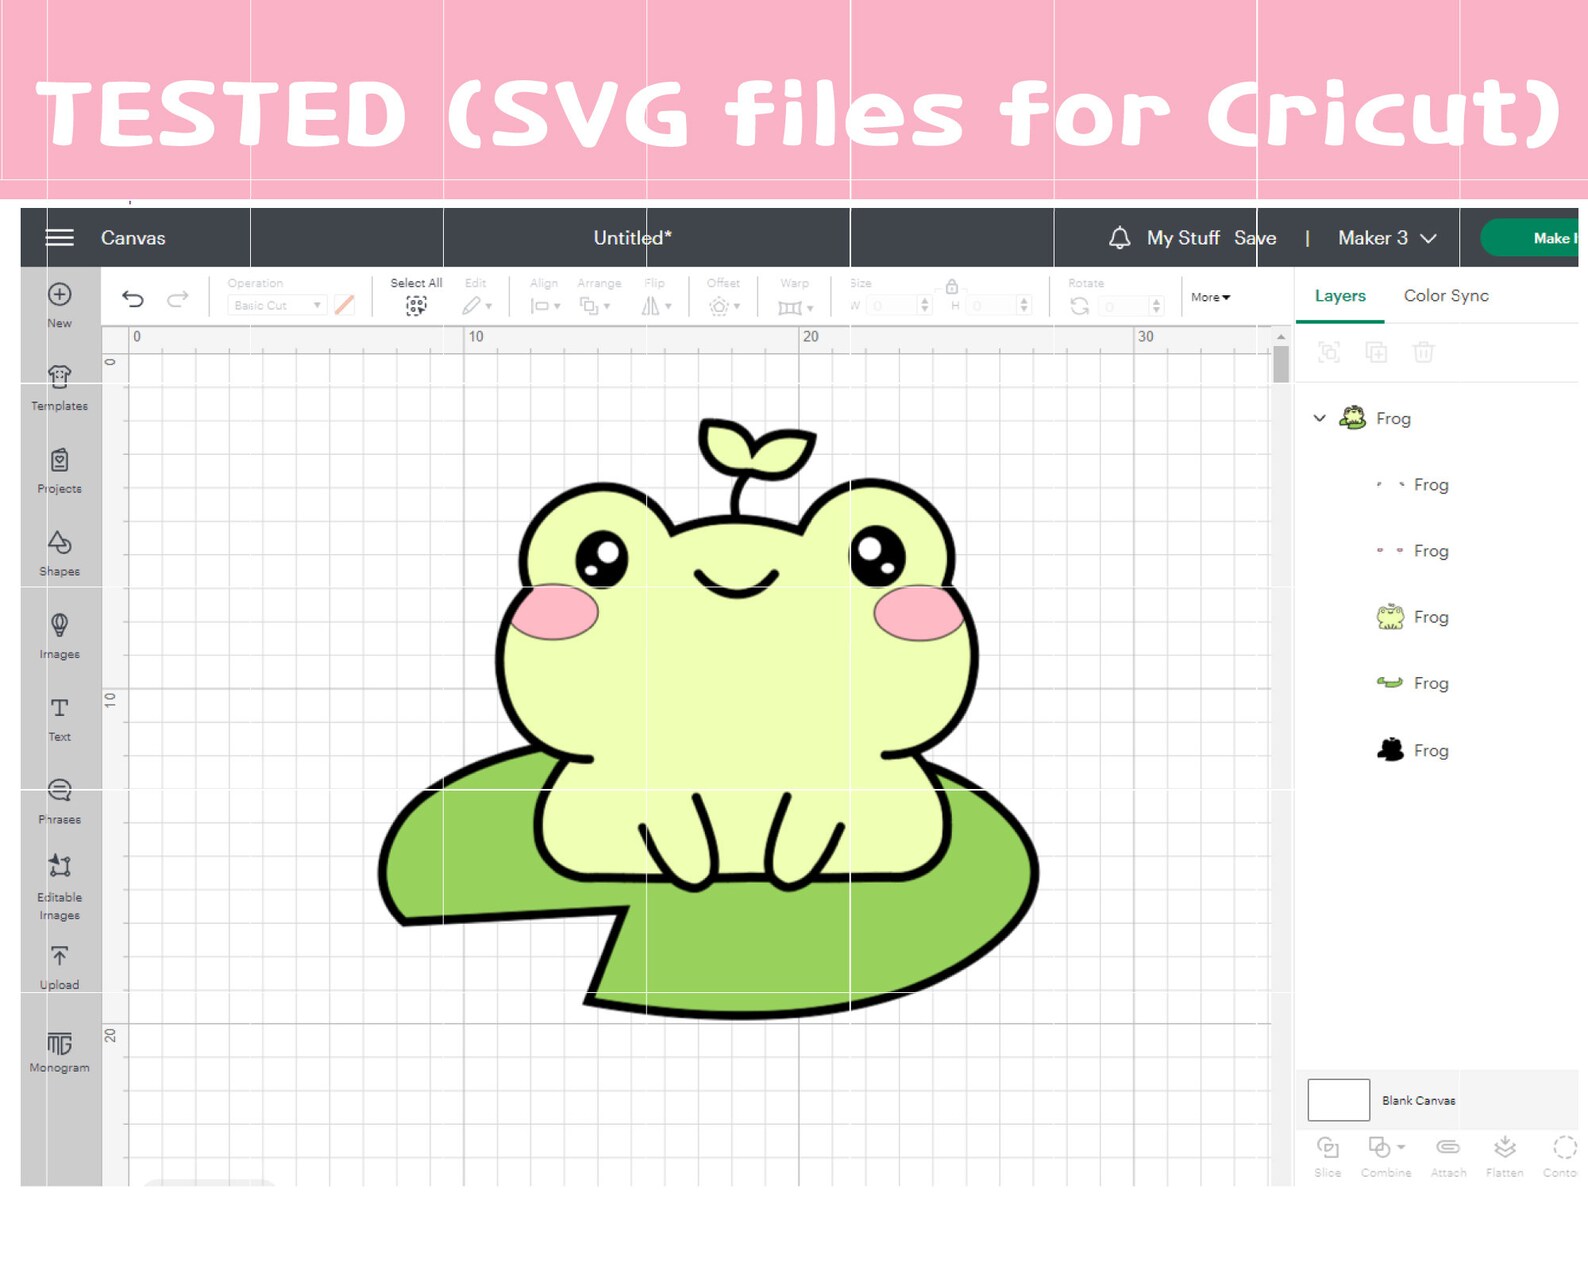This screenshot has width=1588, height=1270.
Task: Open the Align dropdown
Action: click(x=544, y=306)
